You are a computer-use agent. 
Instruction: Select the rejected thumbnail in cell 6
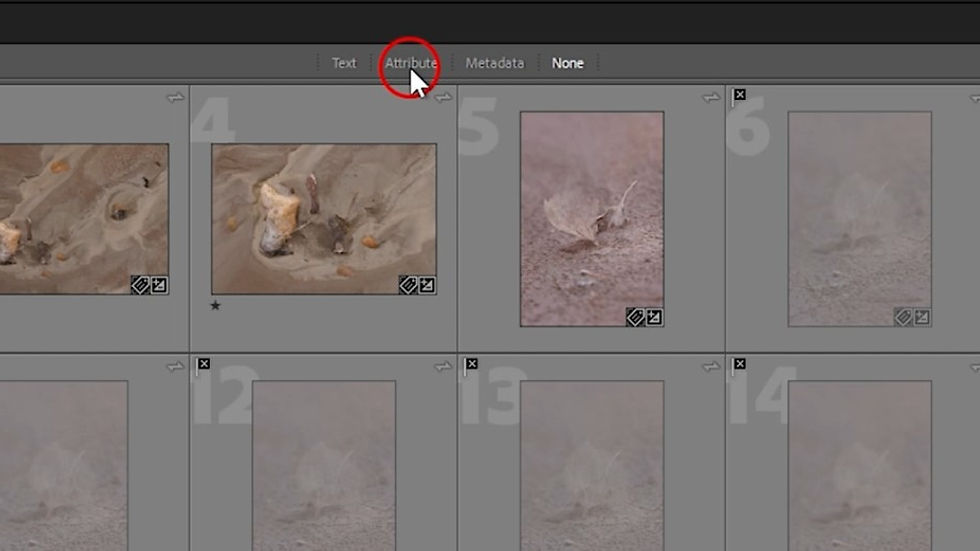tap(859, 219)
